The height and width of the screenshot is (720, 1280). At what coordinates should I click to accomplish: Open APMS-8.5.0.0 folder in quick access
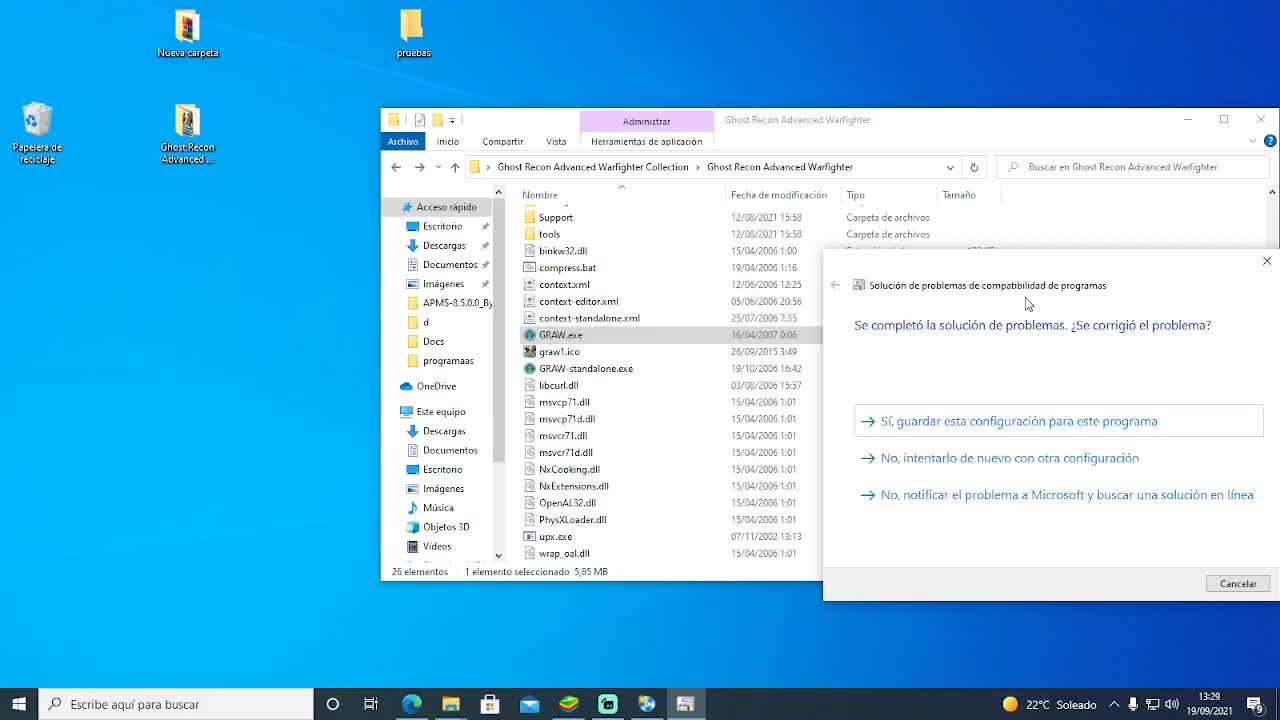(x=450, y=303)
